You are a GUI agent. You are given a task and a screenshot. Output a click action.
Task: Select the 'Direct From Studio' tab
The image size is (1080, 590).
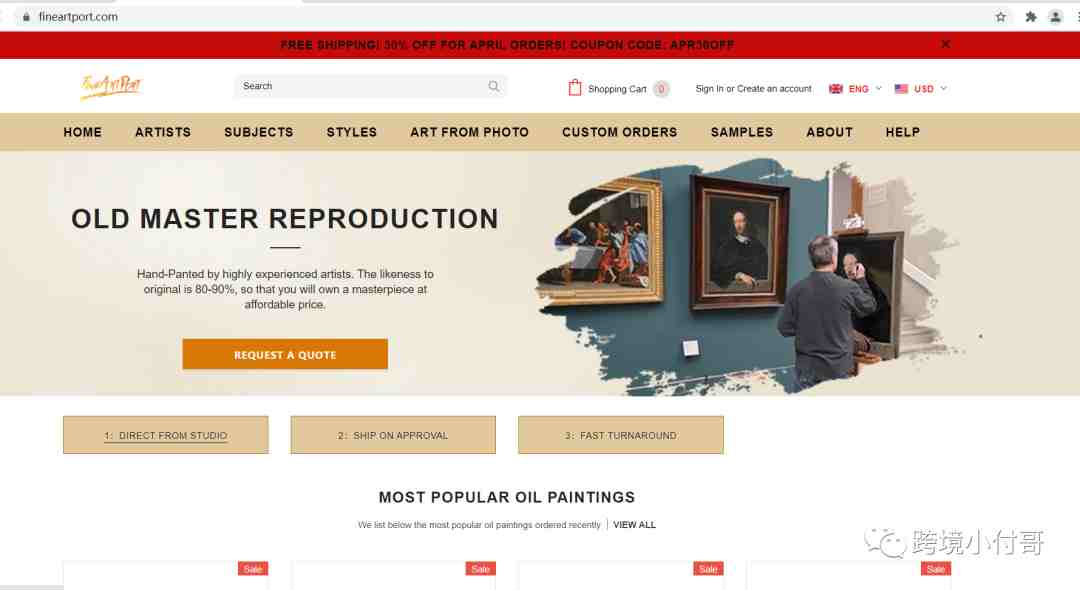click(x=166, y=435)
